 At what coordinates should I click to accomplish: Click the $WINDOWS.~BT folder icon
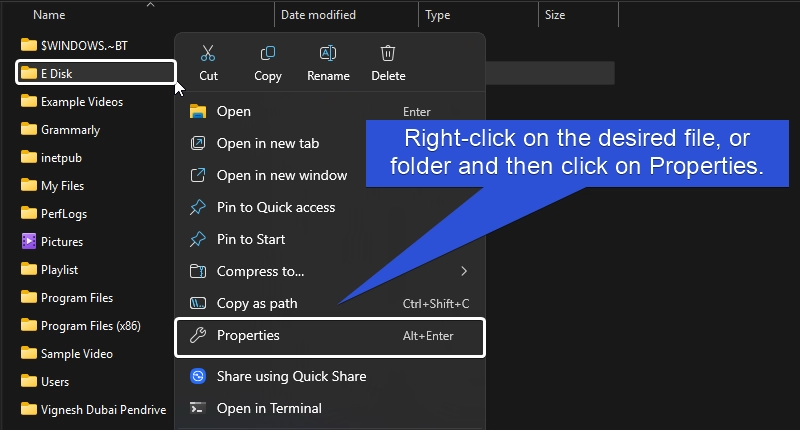(29, 45)
